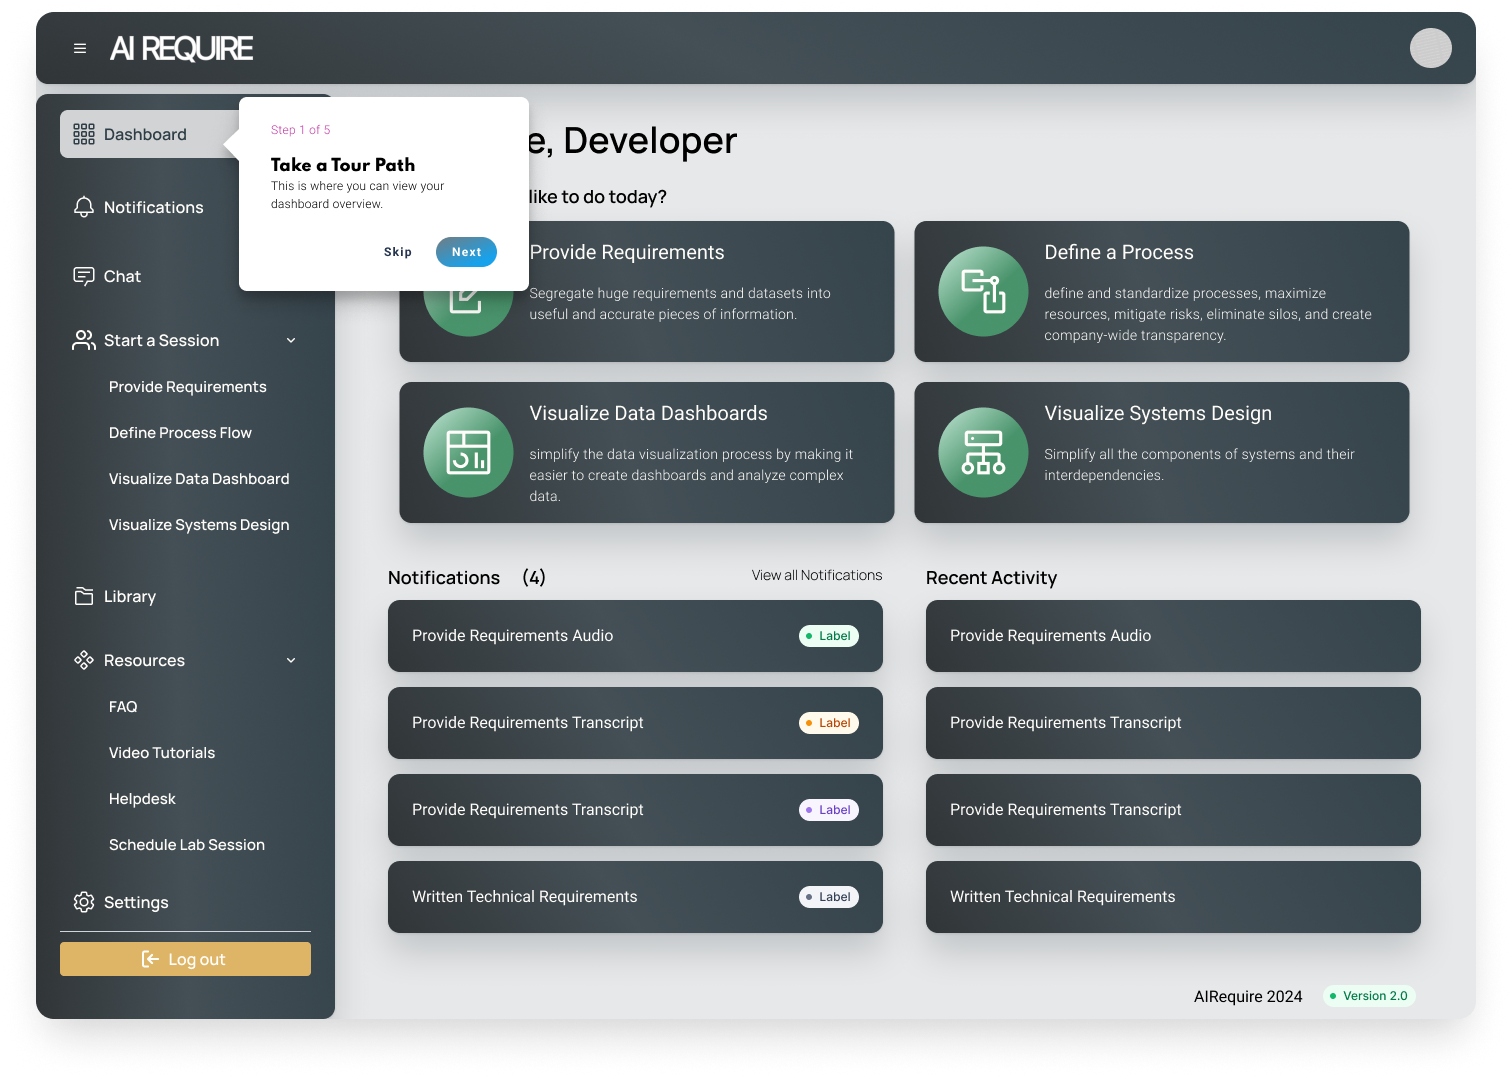This screenshot has height=1079, width=1512.
Task: Click the purple Label tag in notifications
Action: click(x=829, y=810)
